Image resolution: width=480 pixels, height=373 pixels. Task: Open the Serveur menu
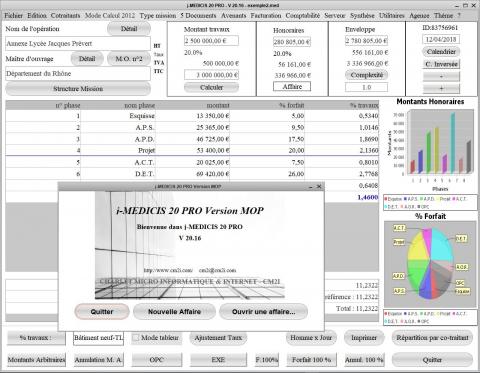pos(335,16)
